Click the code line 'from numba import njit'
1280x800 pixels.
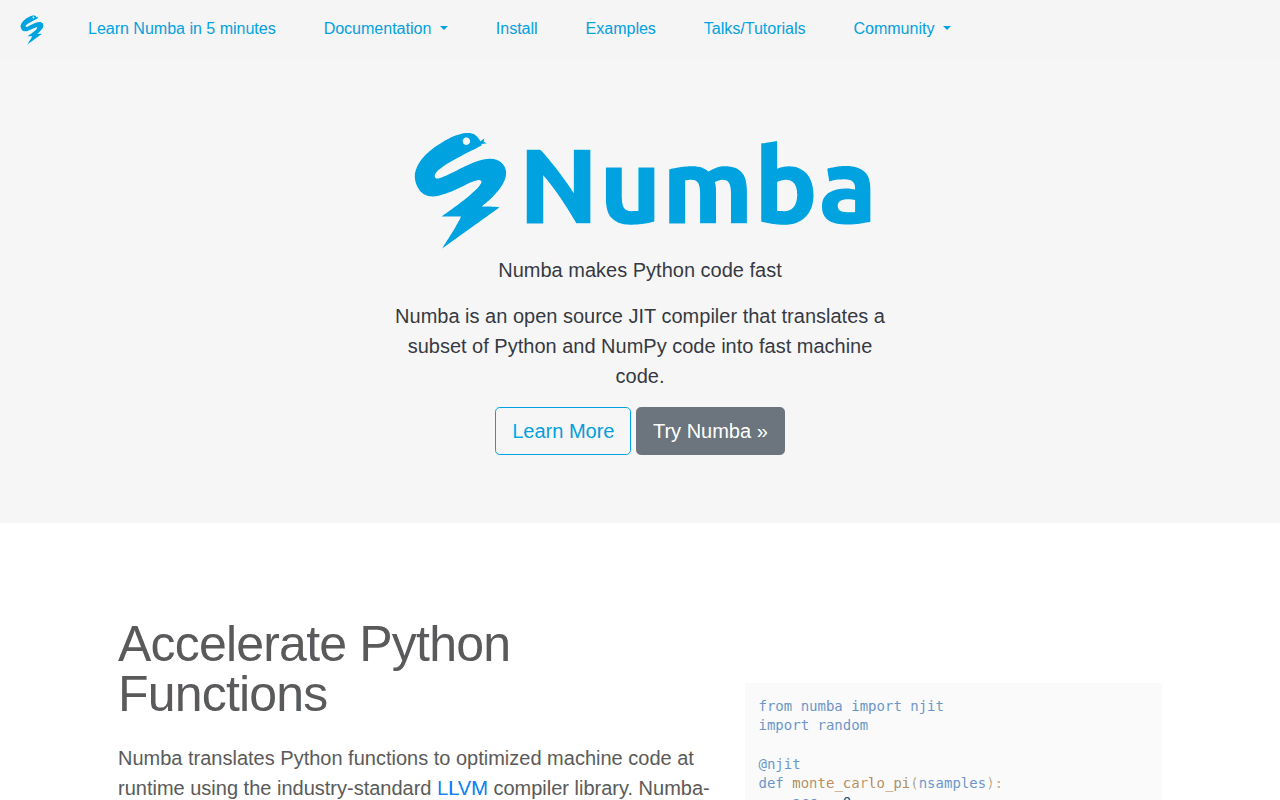[x=851, y=706]
